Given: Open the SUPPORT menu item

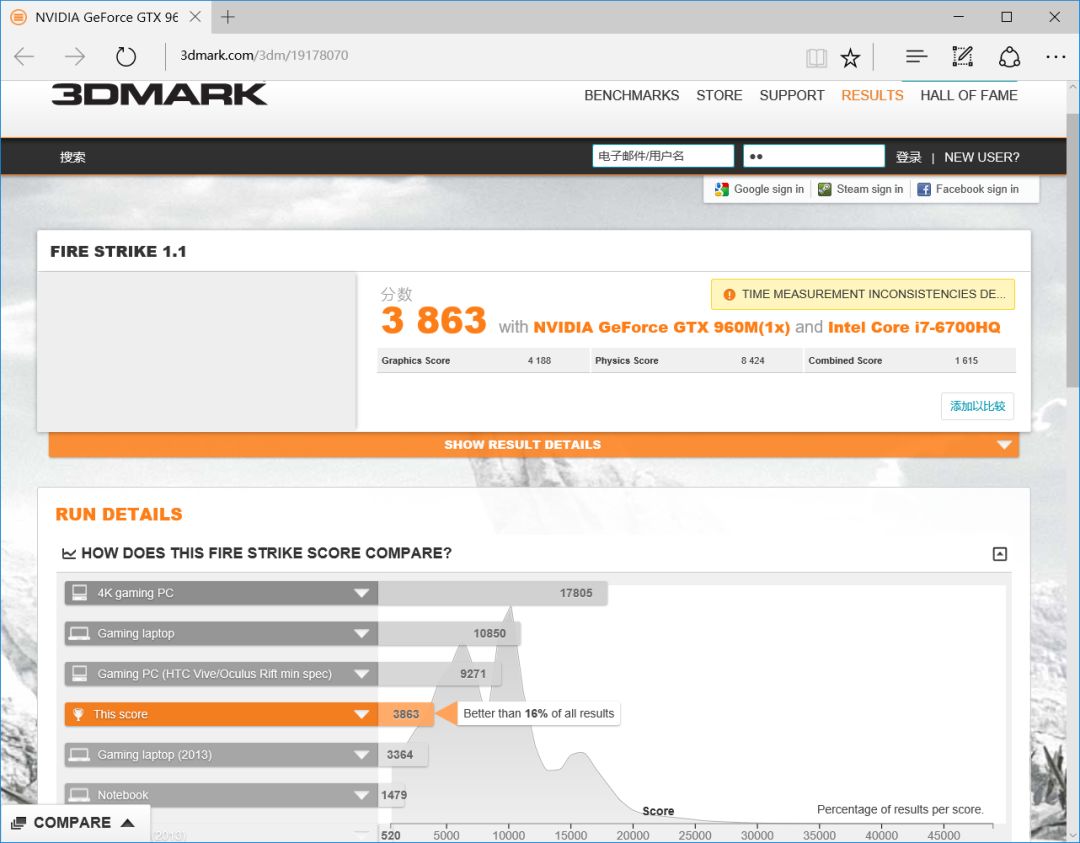Looking at the screenshot, I should tap(791, 96).
